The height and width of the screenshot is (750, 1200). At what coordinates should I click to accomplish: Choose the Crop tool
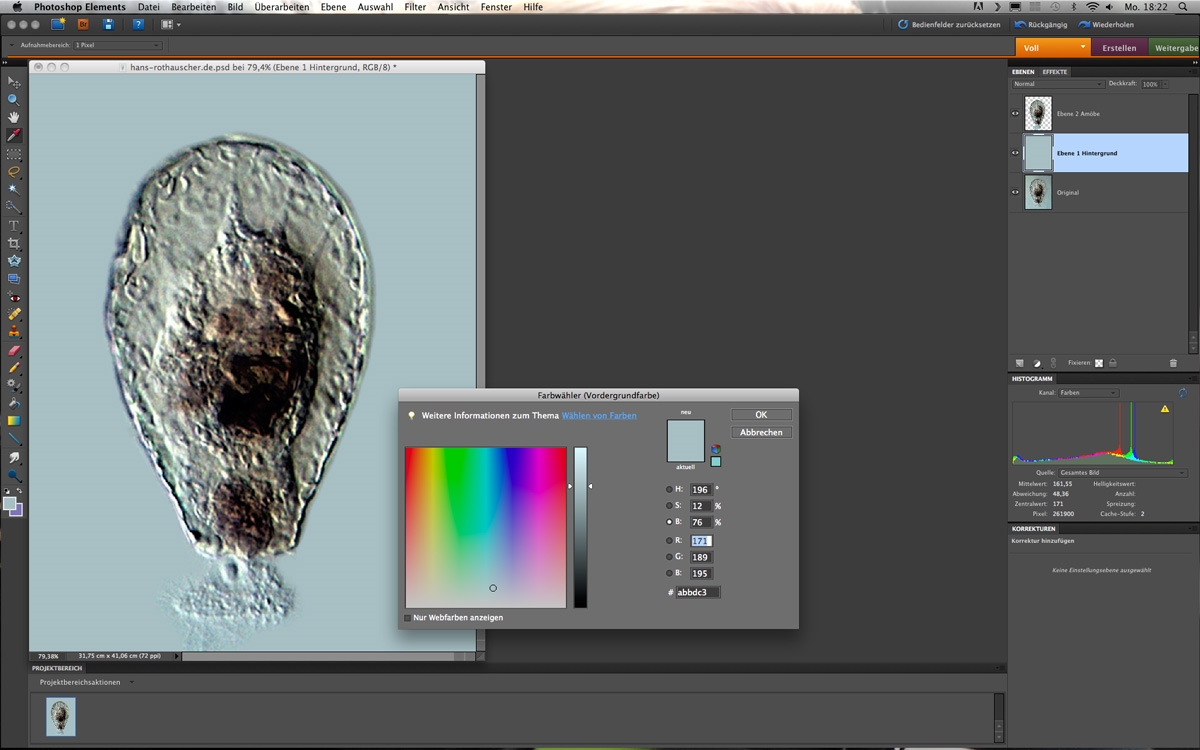14,243
